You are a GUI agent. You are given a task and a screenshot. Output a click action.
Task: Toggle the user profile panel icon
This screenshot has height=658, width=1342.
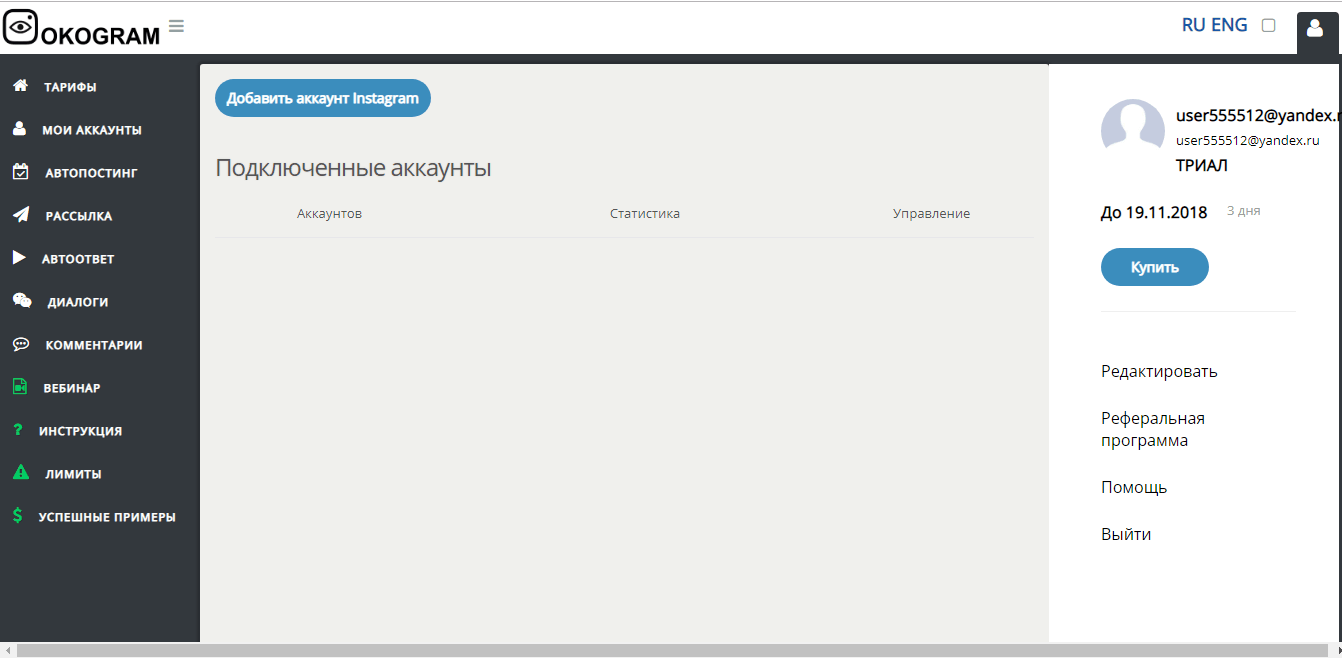tap(1315, 29)
